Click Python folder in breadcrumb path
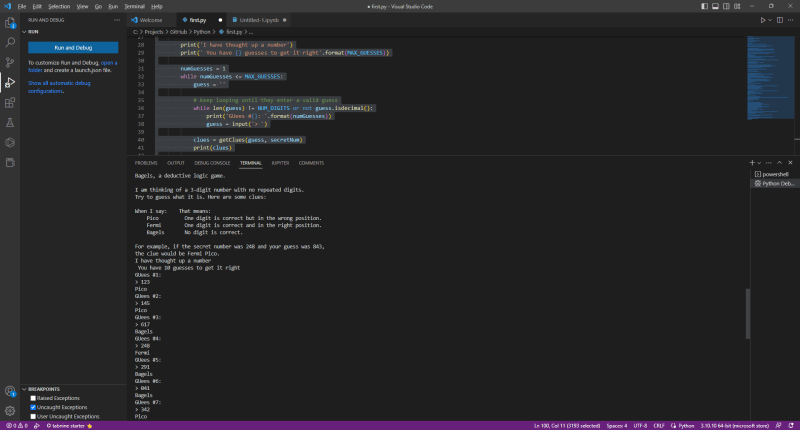The height and width of the screenshot is (430, 800). [x=202, y=32]
